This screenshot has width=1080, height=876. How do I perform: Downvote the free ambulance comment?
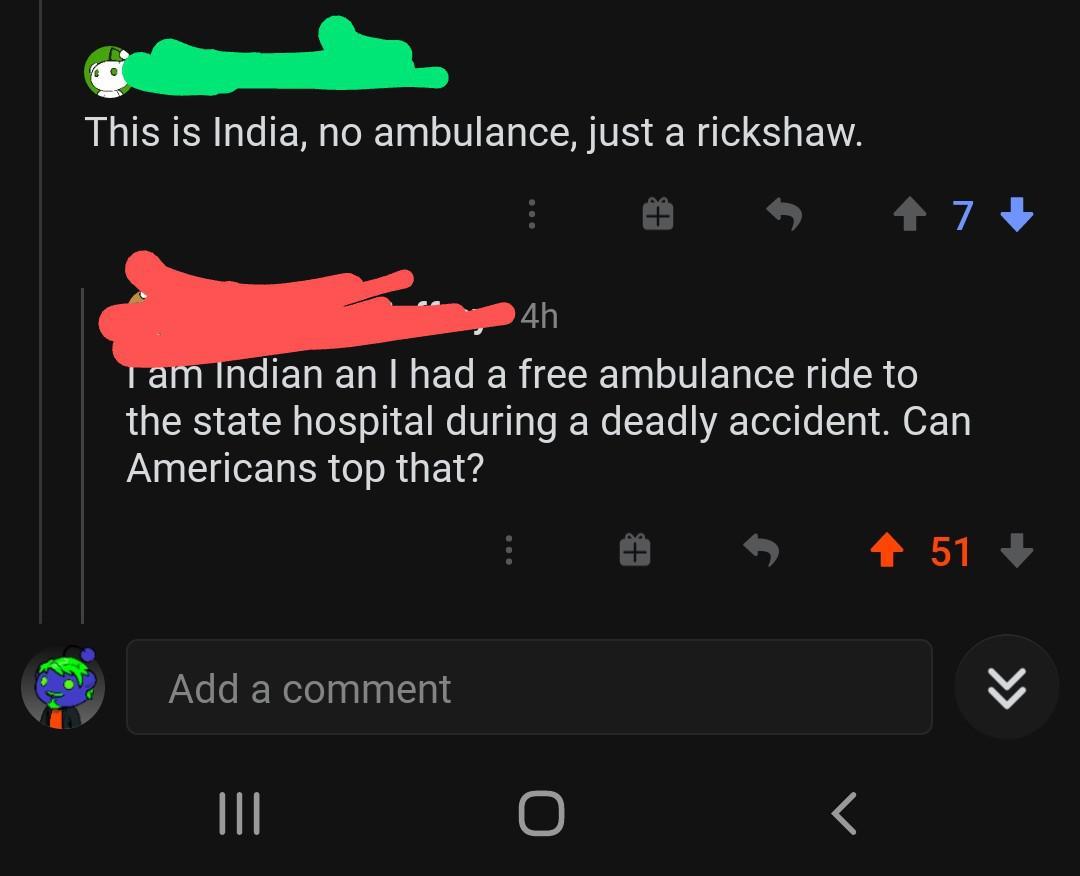(x=1017, y=550)
